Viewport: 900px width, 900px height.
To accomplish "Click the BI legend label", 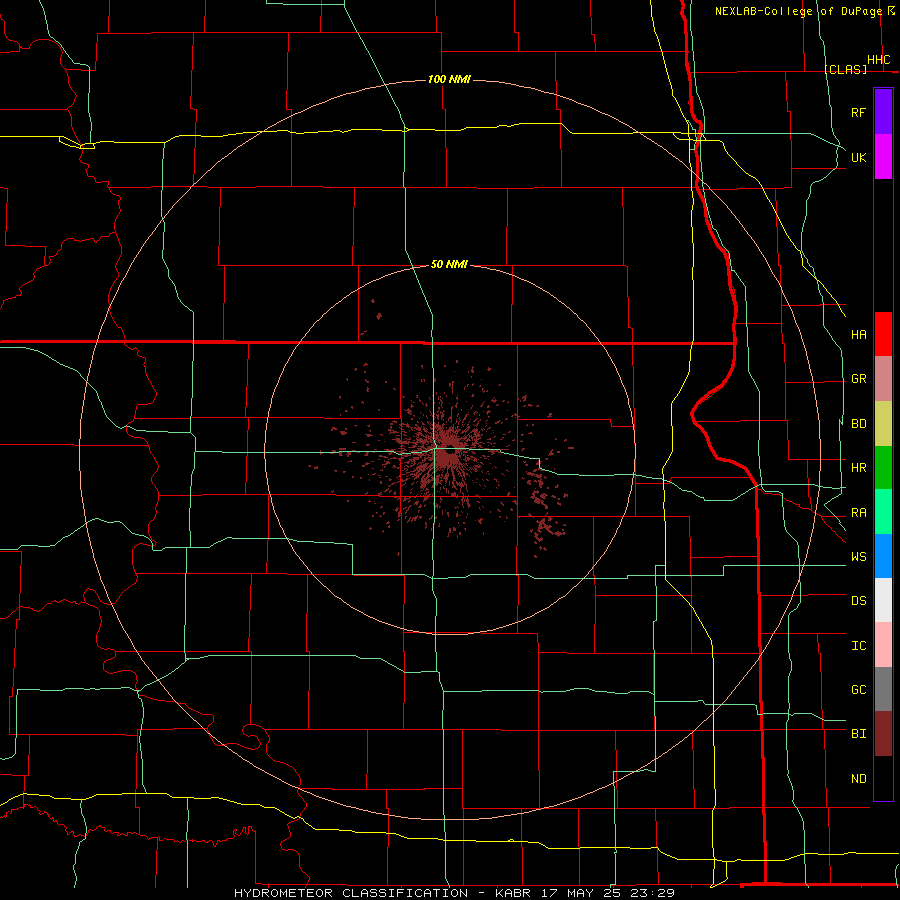I will pyautogui.click(x=858, y=734).
